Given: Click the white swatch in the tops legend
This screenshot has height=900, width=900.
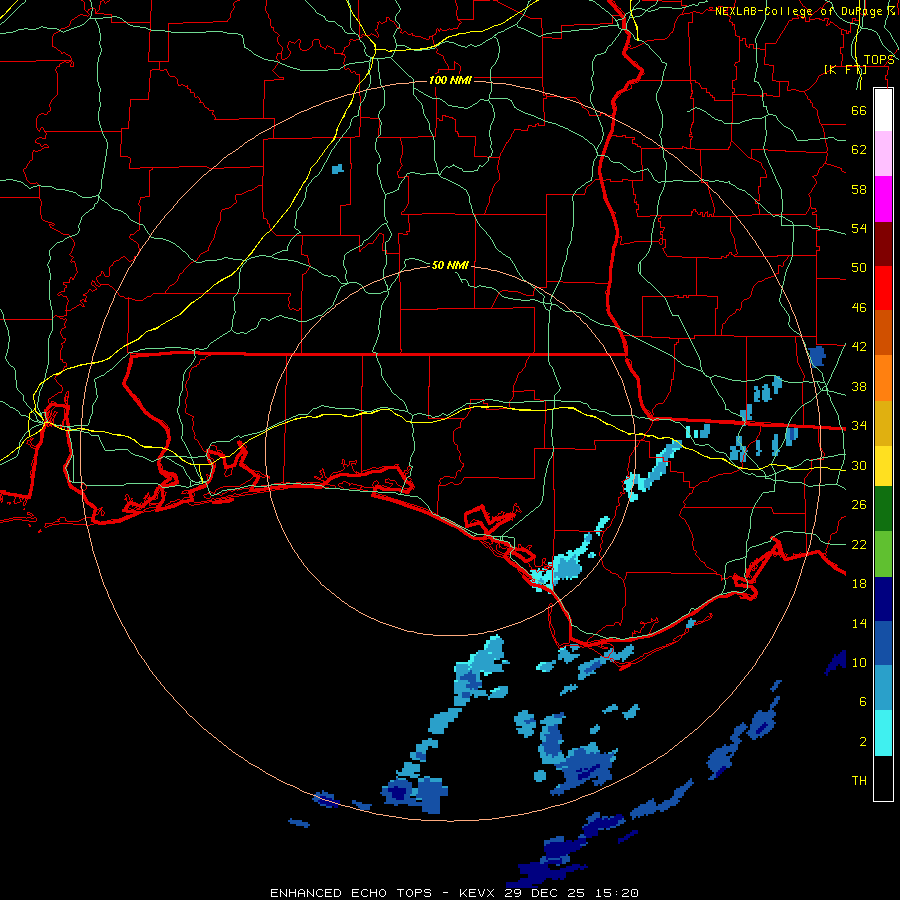Looking at the screenshot, I should click(x=883, y=110).
